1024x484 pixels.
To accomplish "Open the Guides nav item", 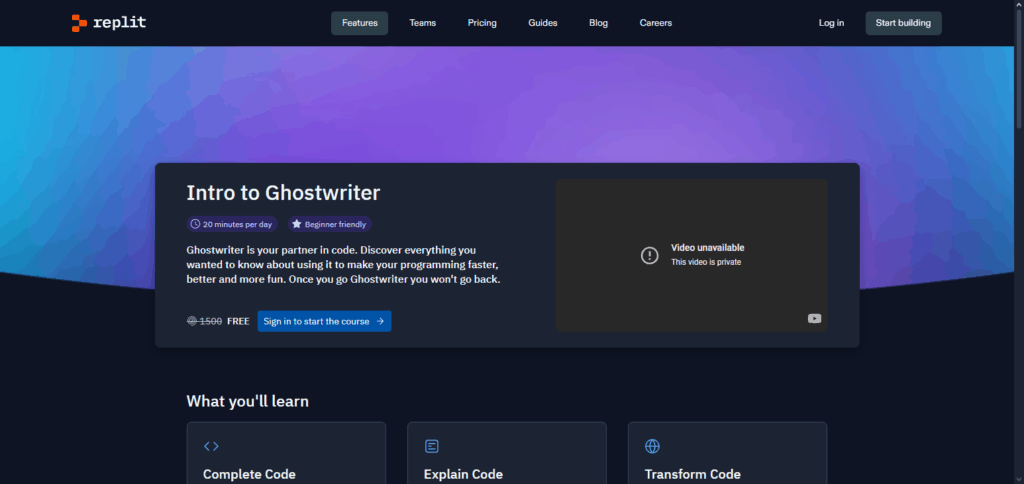I will 543,23.
